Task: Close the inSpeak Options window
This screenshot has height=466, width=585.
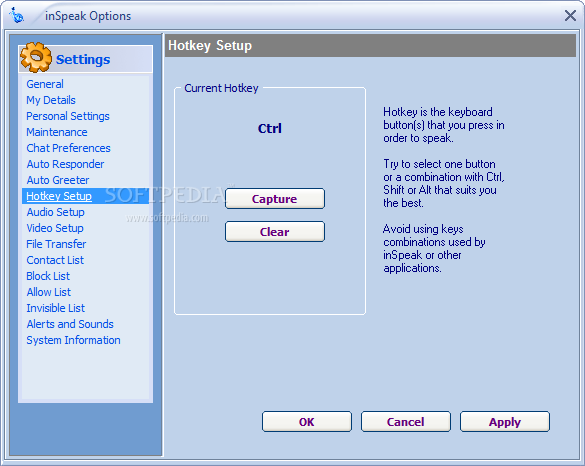Action: coord(570,16)
